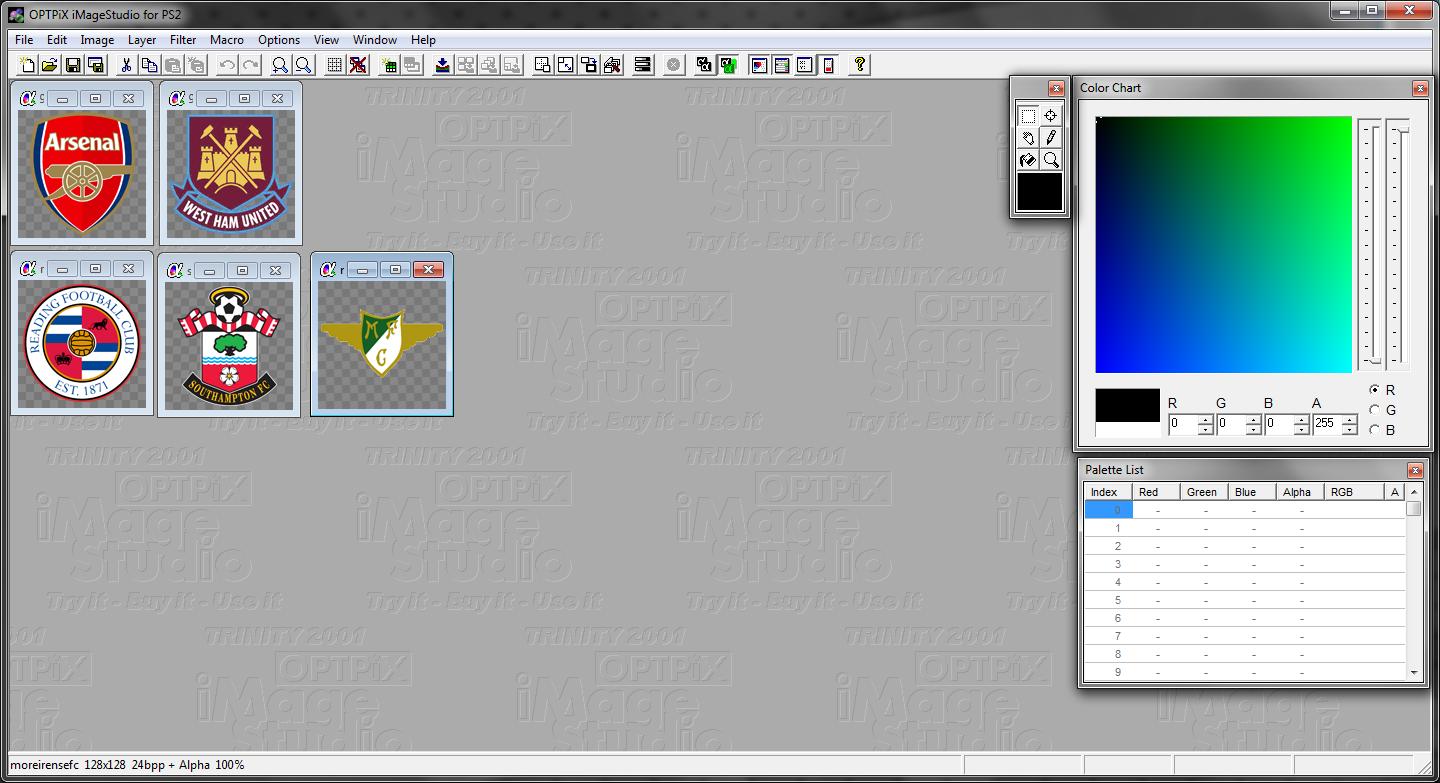
Task: Select the rectangular marquee selection tool
Action: (x=1028, y=116)
